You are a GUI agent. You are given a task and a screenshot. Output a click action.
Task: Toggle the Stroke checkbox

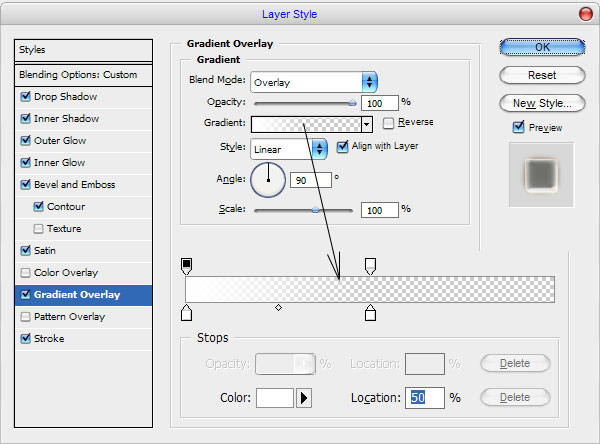pyautogui.click(x=26, y=339)
